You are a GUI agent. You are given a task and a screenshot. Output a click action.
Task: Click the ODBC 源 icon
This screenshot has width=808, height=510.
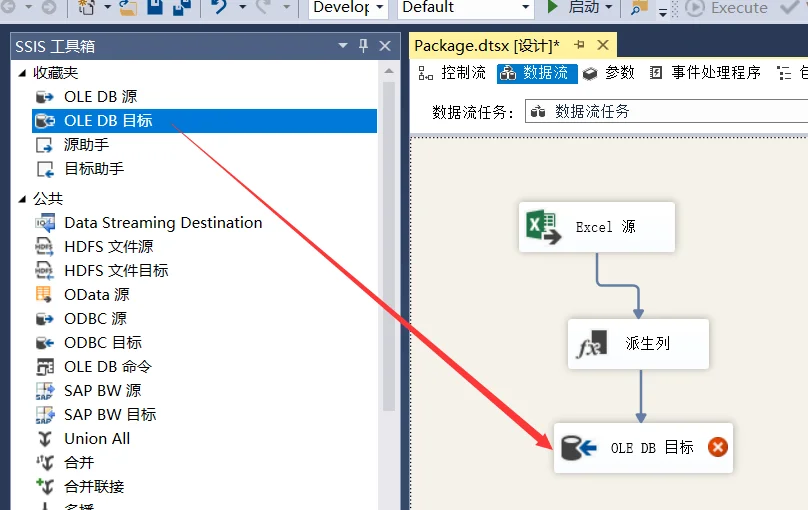[x=45, y=319]
